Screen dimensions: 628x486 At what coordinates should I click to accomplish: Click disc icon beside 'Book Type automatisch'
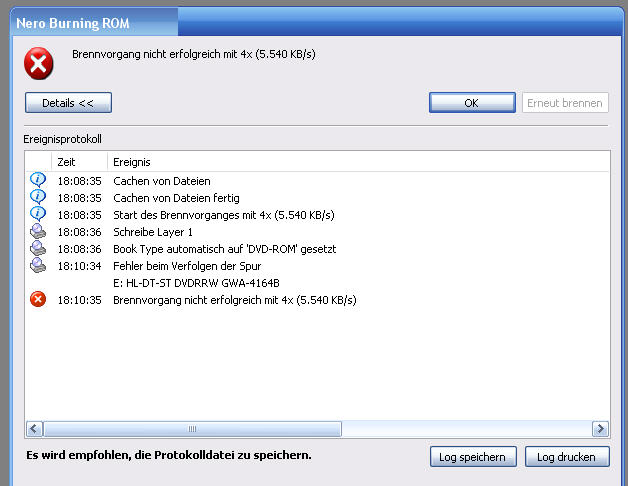pos(38,248)
